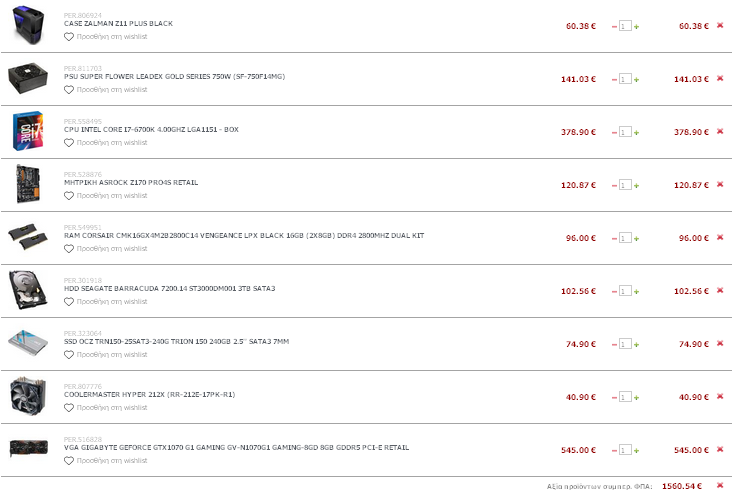Add Zalman Z11 case to wishlist heart
The width and height of the screenshot is (732, 497).
click(x=69, y=36)
